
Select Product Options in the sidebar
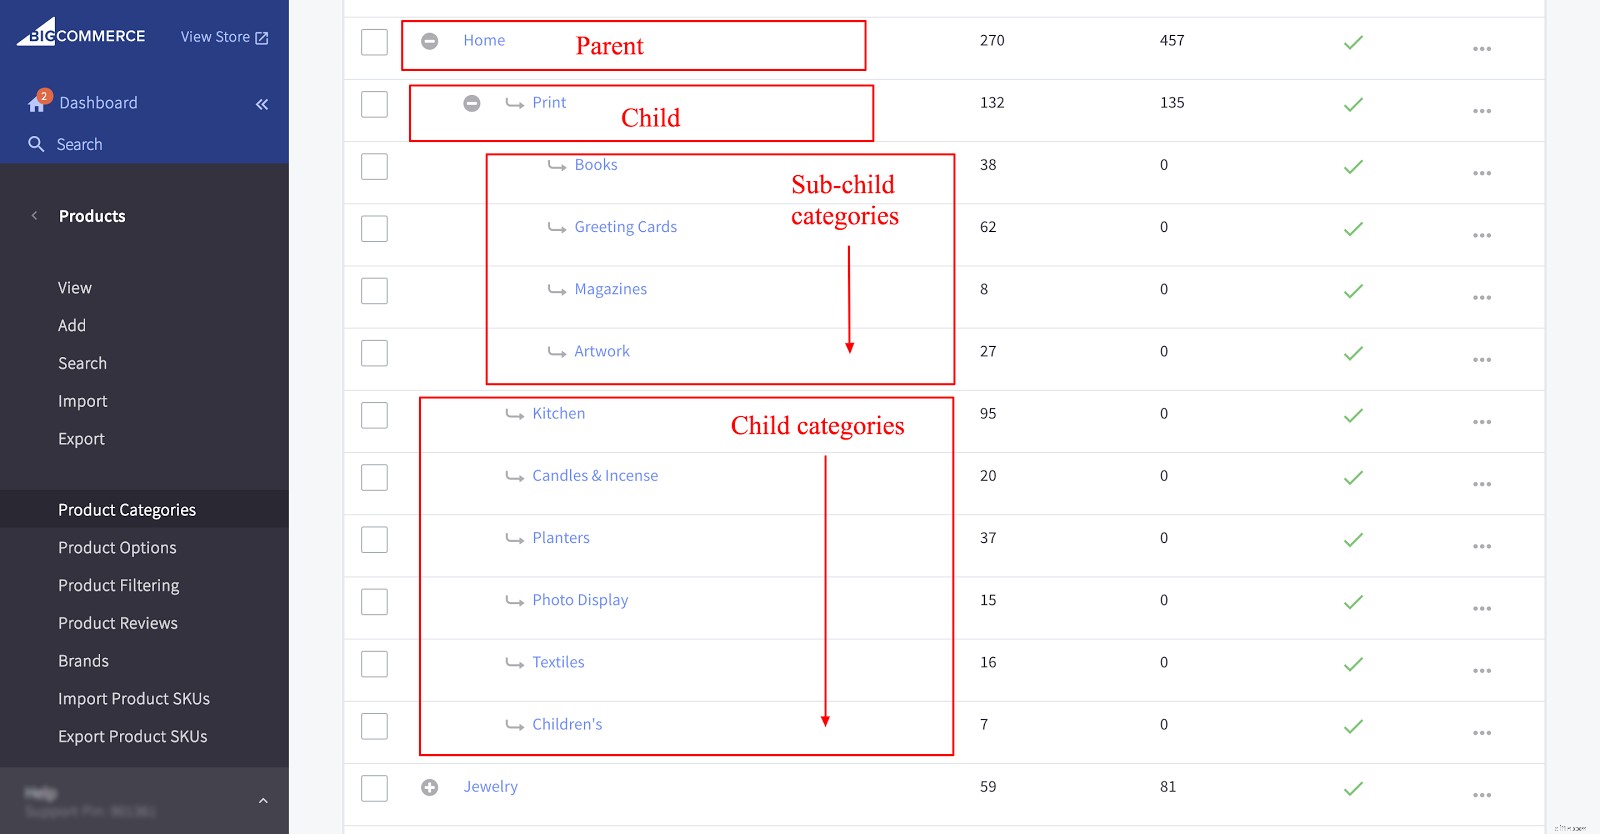(117, 547)
